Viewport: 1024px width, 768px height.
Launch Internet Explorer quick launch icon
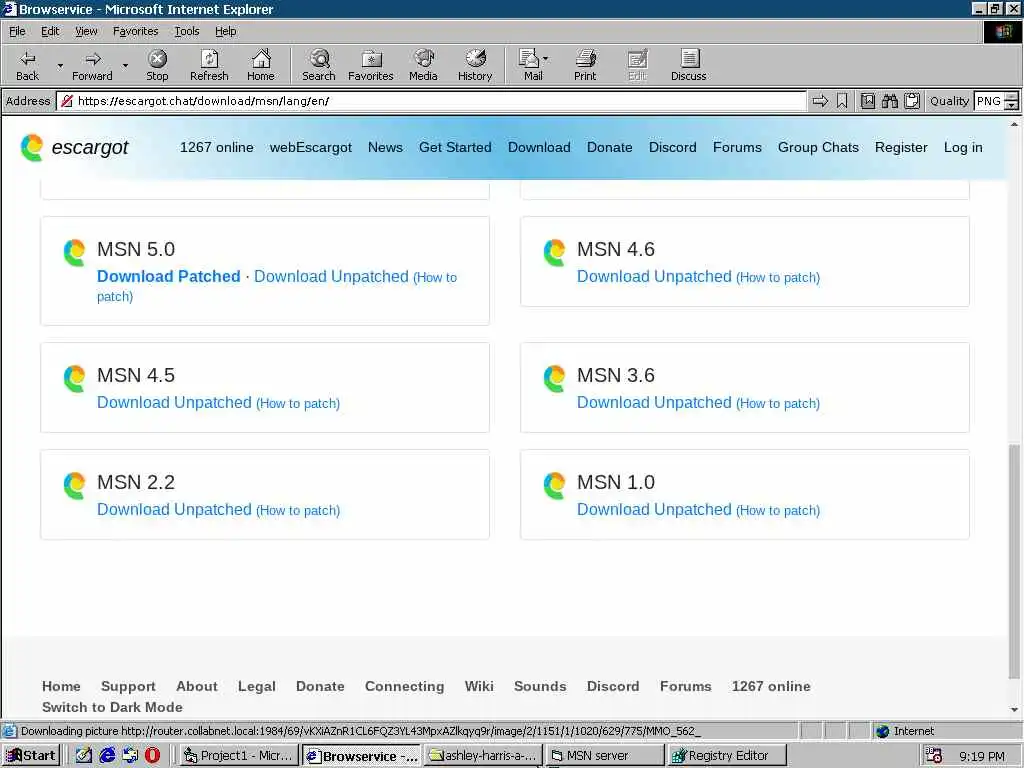(x=107, y=756)
